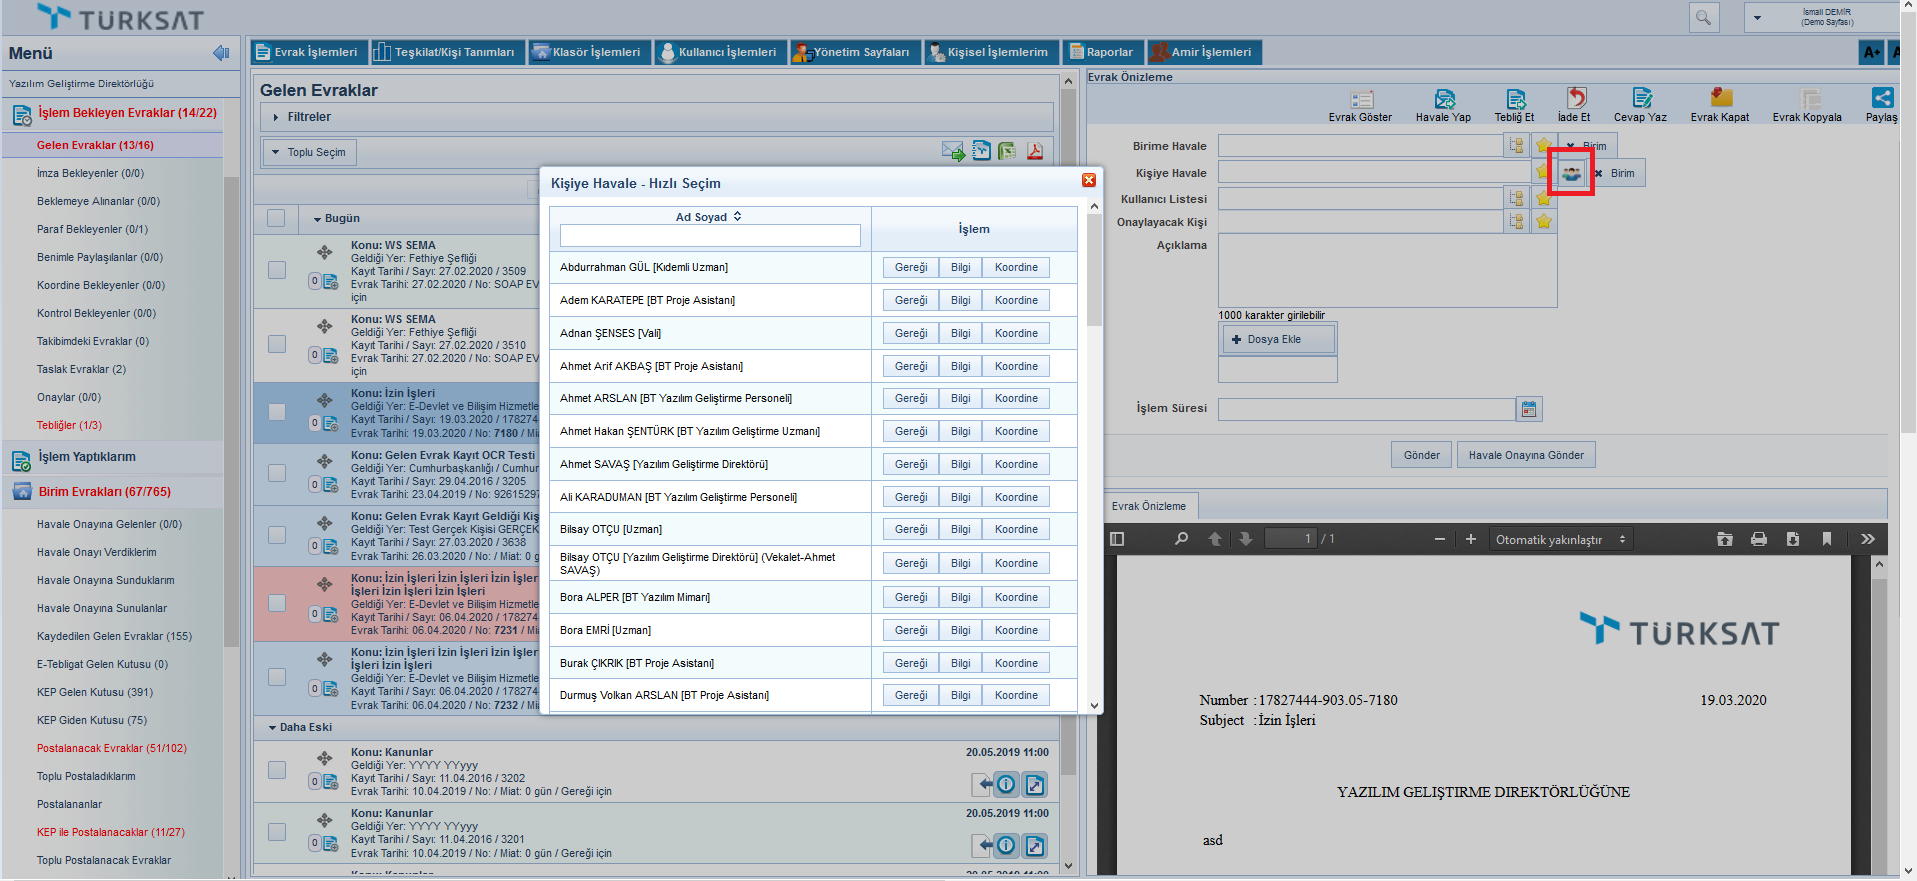This screenshot has height=881, width=1917.
Task: Click the Ad Soyad filter input field
Action: 709,235
